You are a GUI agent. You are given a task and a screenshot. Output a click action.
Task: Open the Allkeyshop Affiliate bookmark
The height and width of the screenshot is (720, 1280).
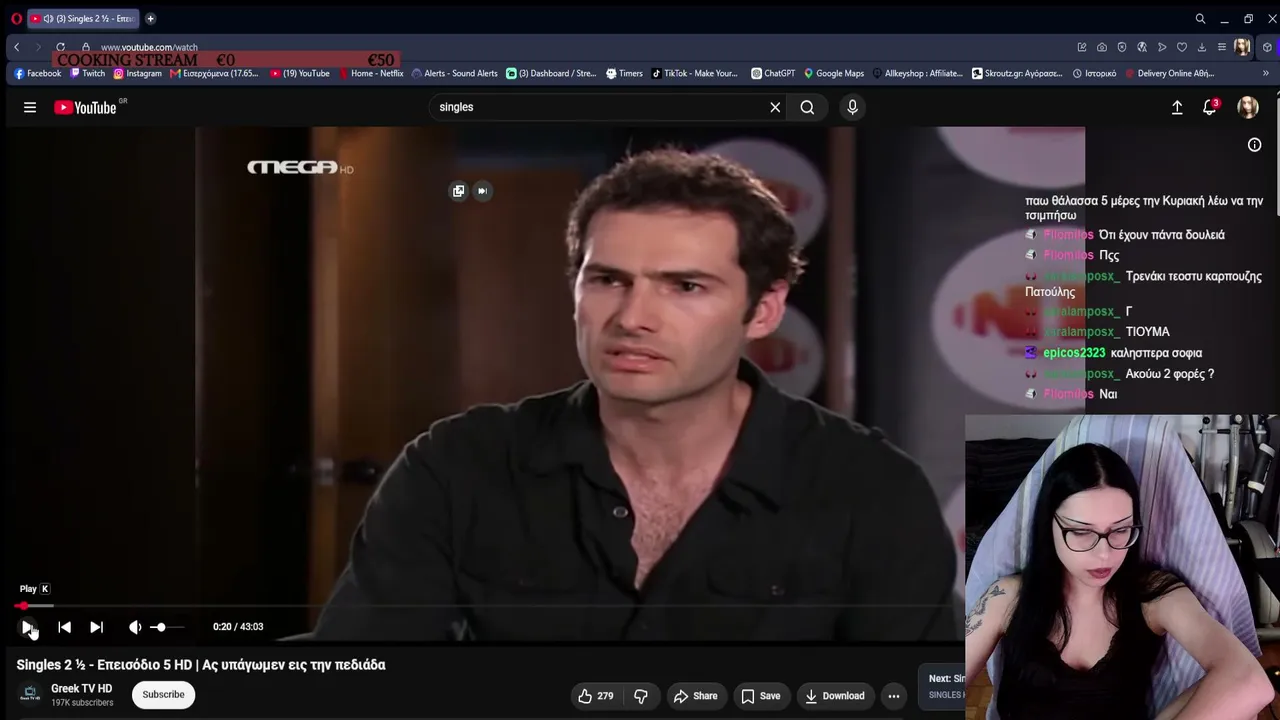pos(917,73)
